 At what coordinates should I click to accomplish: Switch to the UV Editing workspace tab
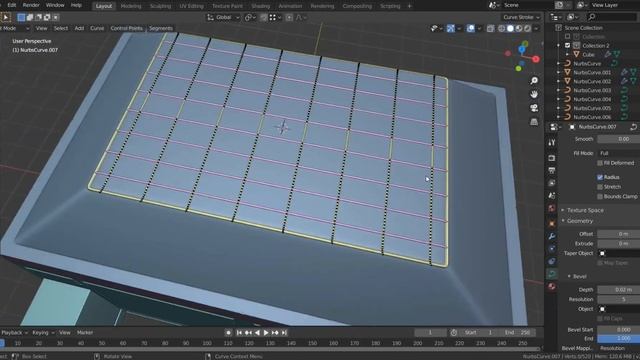point(191,6)
